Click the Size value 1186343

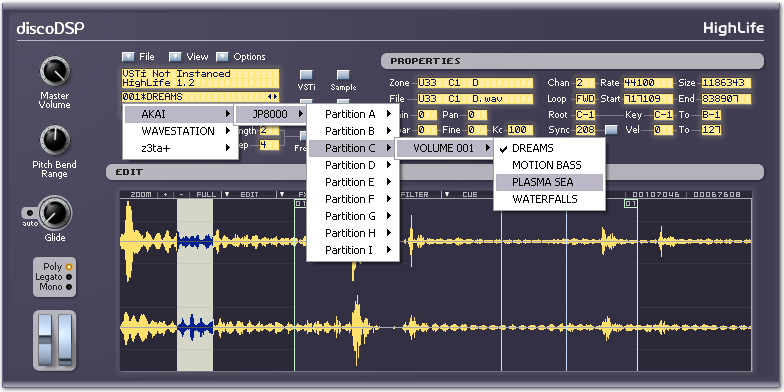726,83
